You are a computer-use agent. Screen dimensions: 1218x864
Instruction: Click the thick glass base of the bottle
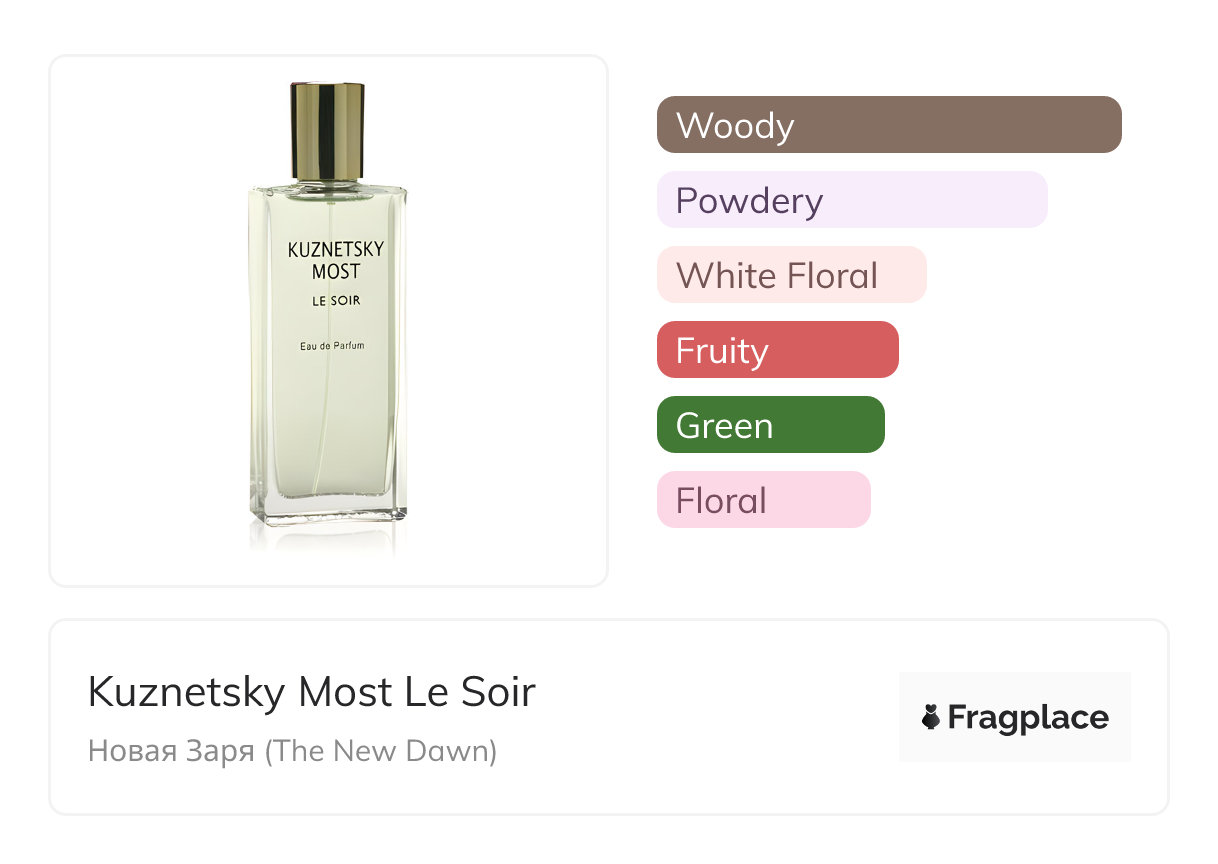coord(328,511)
